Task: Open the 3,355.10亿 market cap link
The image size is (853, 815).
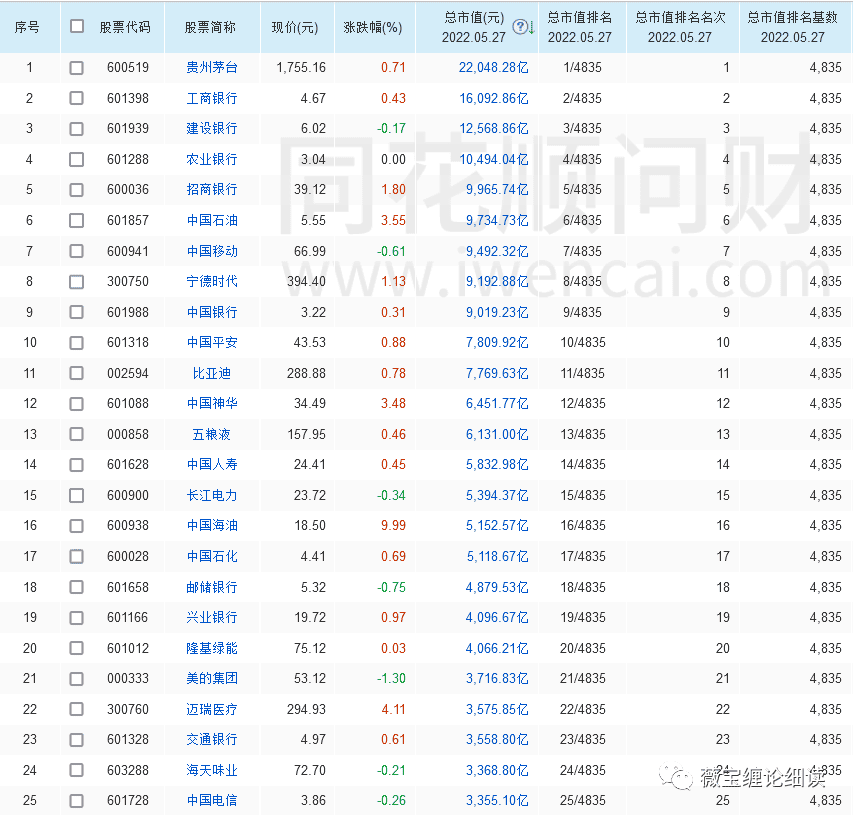Action: (497, 800)
